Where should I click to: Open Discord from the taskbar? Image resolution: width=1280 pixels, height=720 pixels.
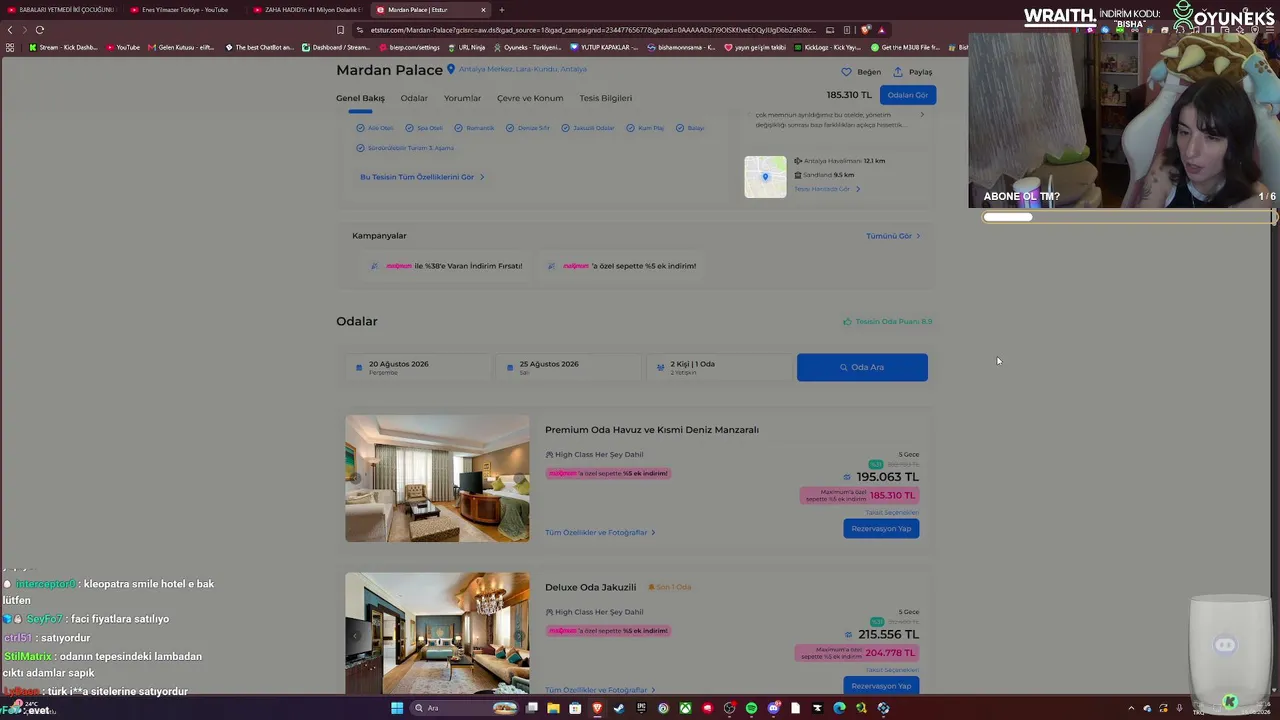click(773, 708)
